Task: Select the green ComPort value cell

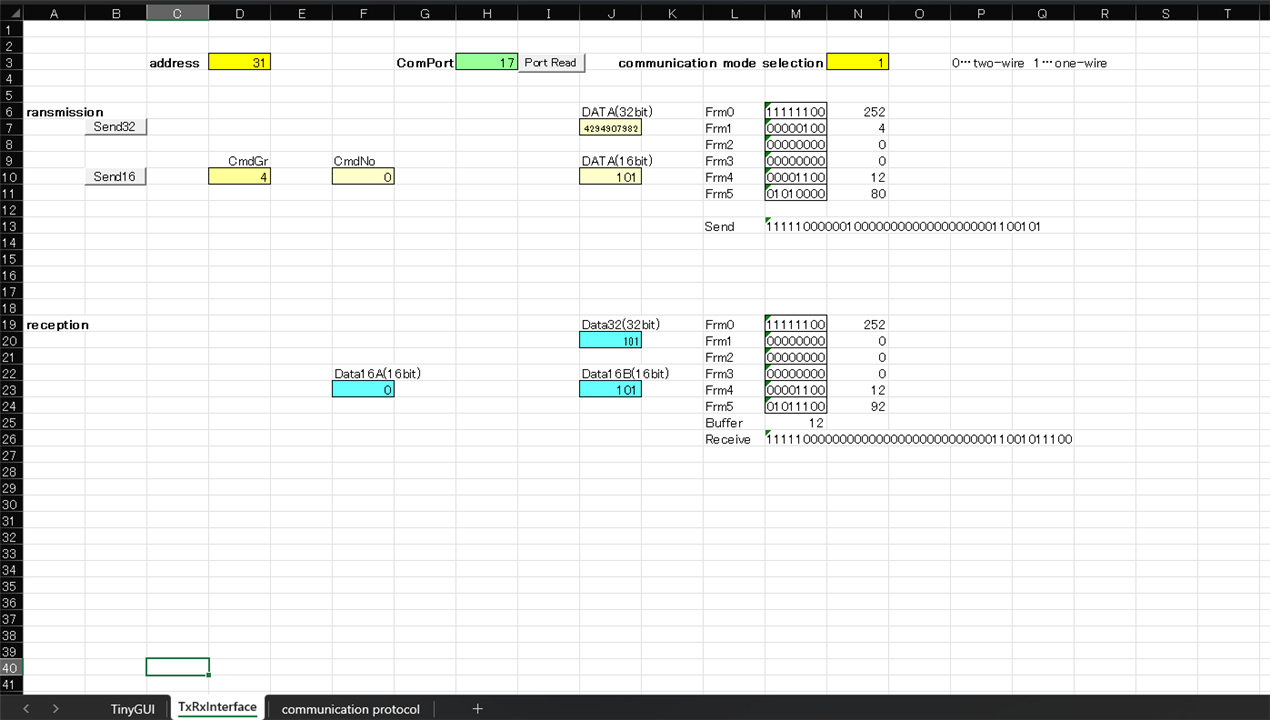Action: click(486, 62)
